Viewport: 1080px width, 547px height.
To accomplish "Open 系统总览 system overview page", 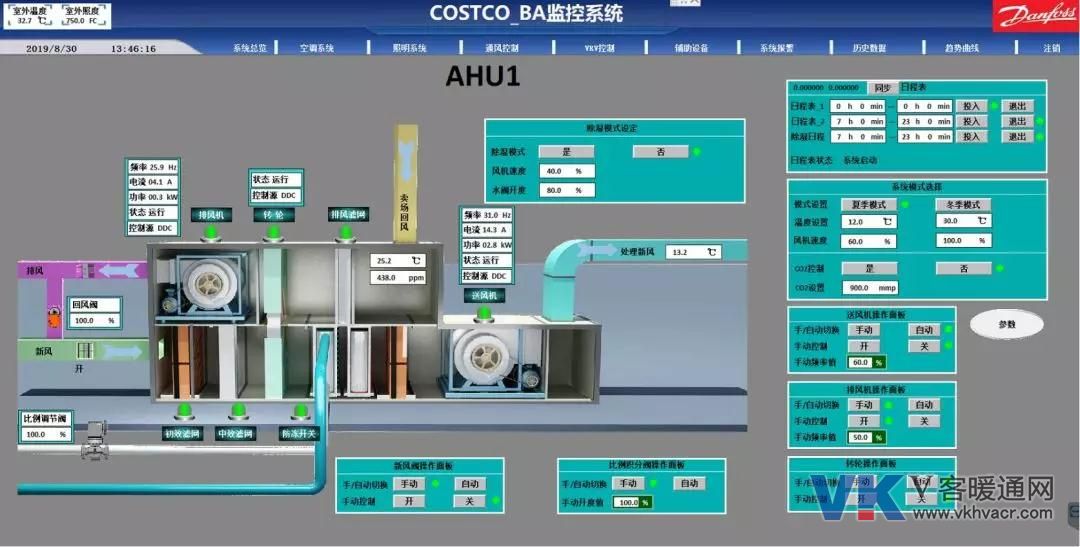I will [250, 48].
